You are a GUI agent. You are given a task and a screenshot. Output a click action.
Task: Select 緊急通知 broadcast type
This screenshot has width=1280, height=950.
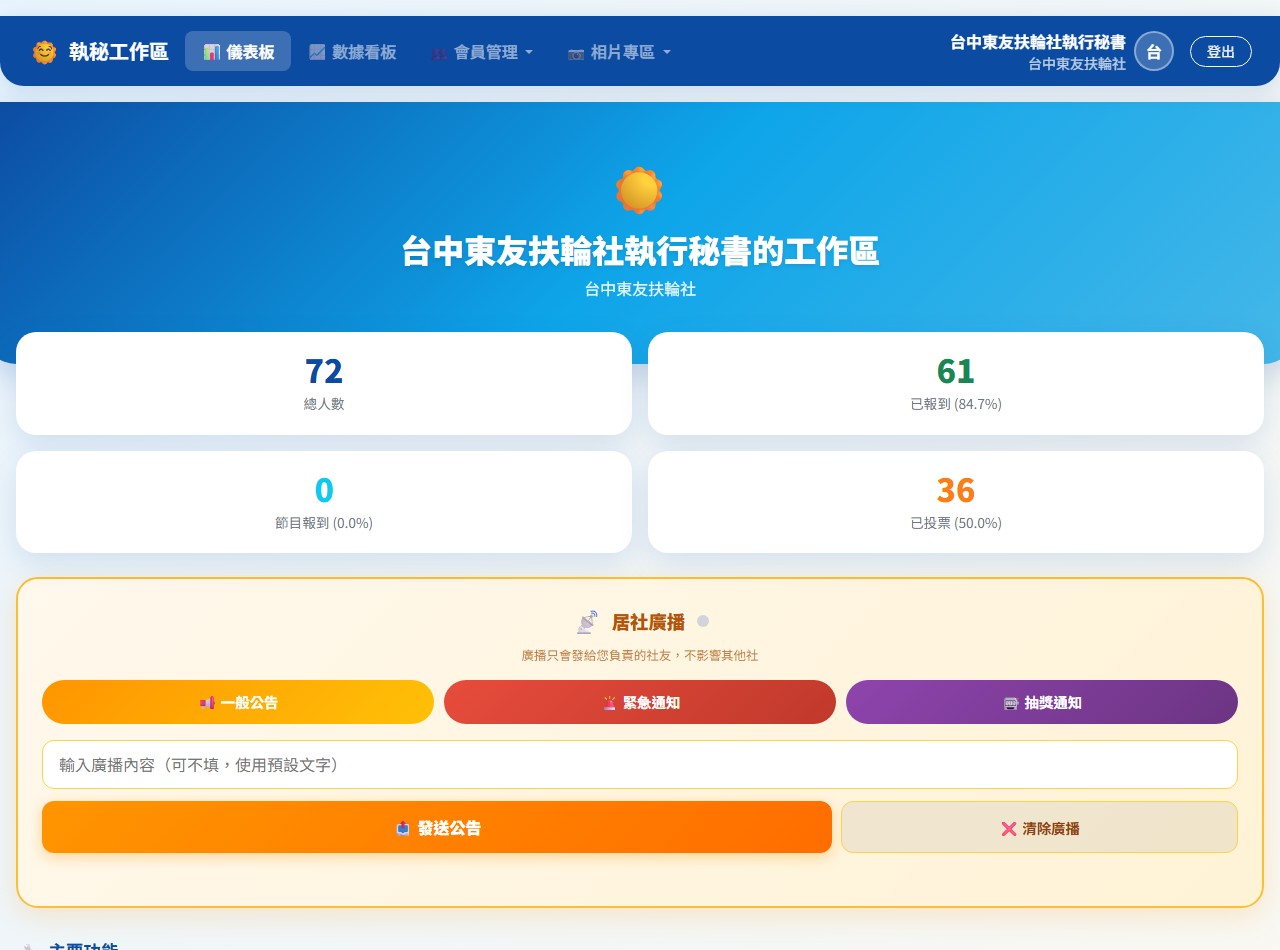pos(640,702)
